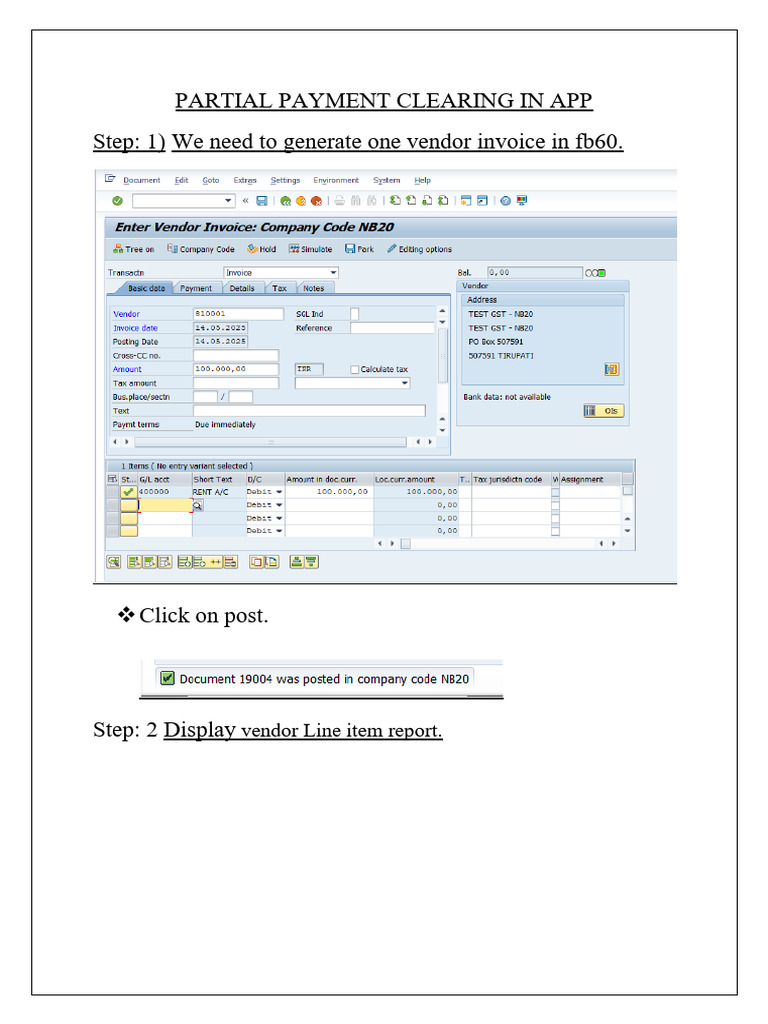Image resolution: width=768 pixels, height=1024 pixels.
Task: Click the Last page navigation icon
Action: point(443,200)
